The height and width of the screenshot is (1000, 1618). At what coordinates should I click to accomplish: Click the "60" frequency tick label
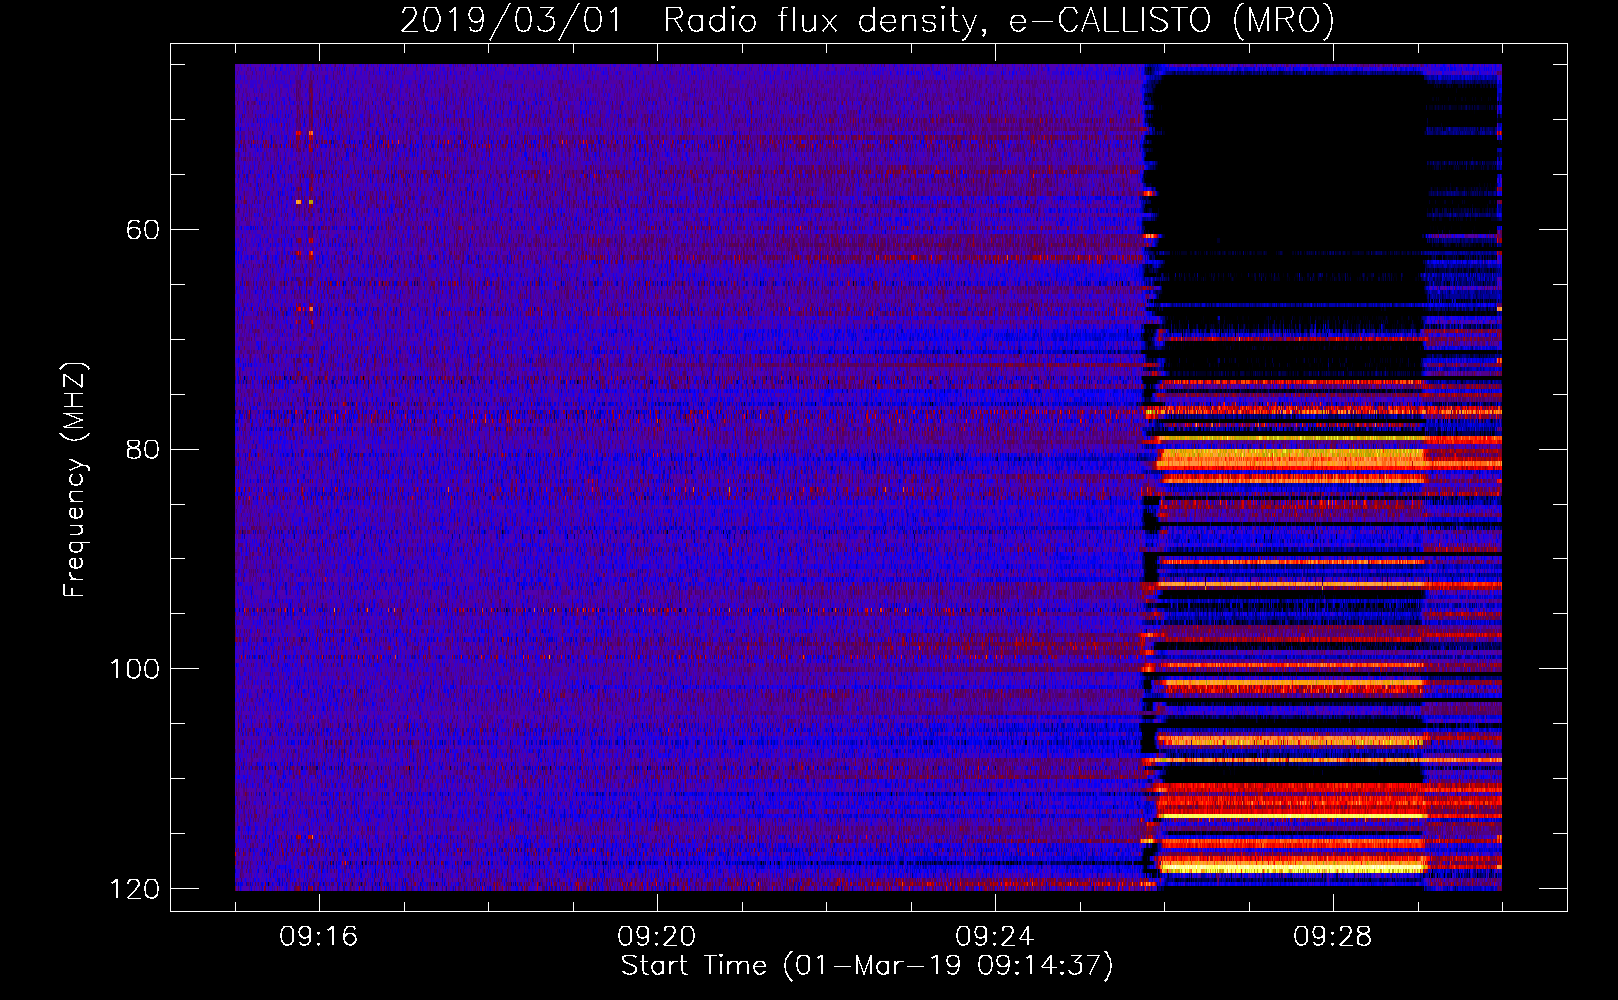[x=143, y=230]
